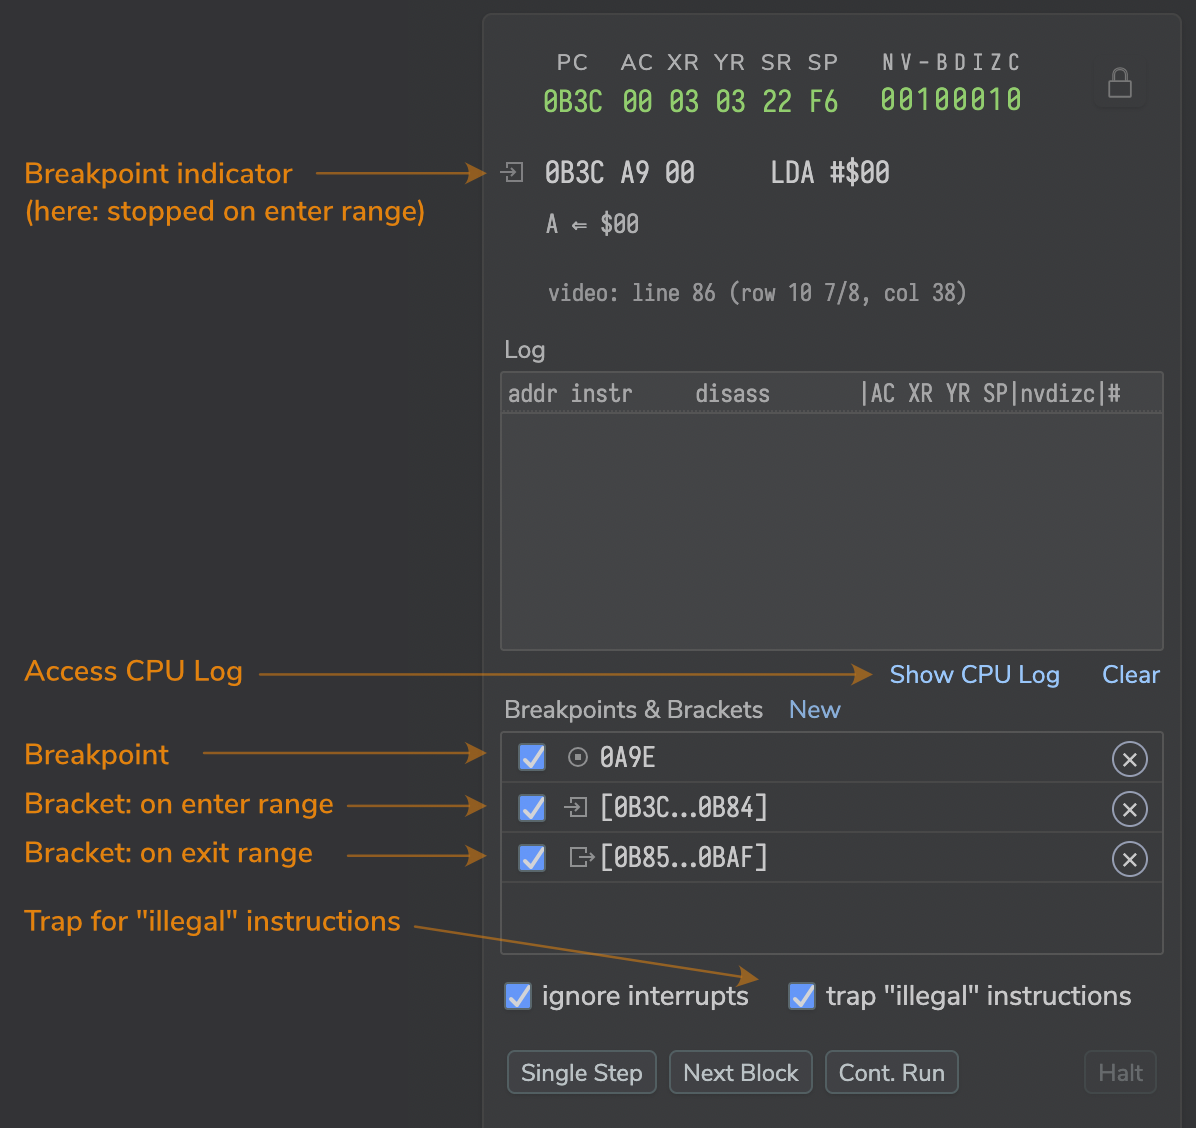Click the log column header row
1196x1128 pixels.
point(831,394)
